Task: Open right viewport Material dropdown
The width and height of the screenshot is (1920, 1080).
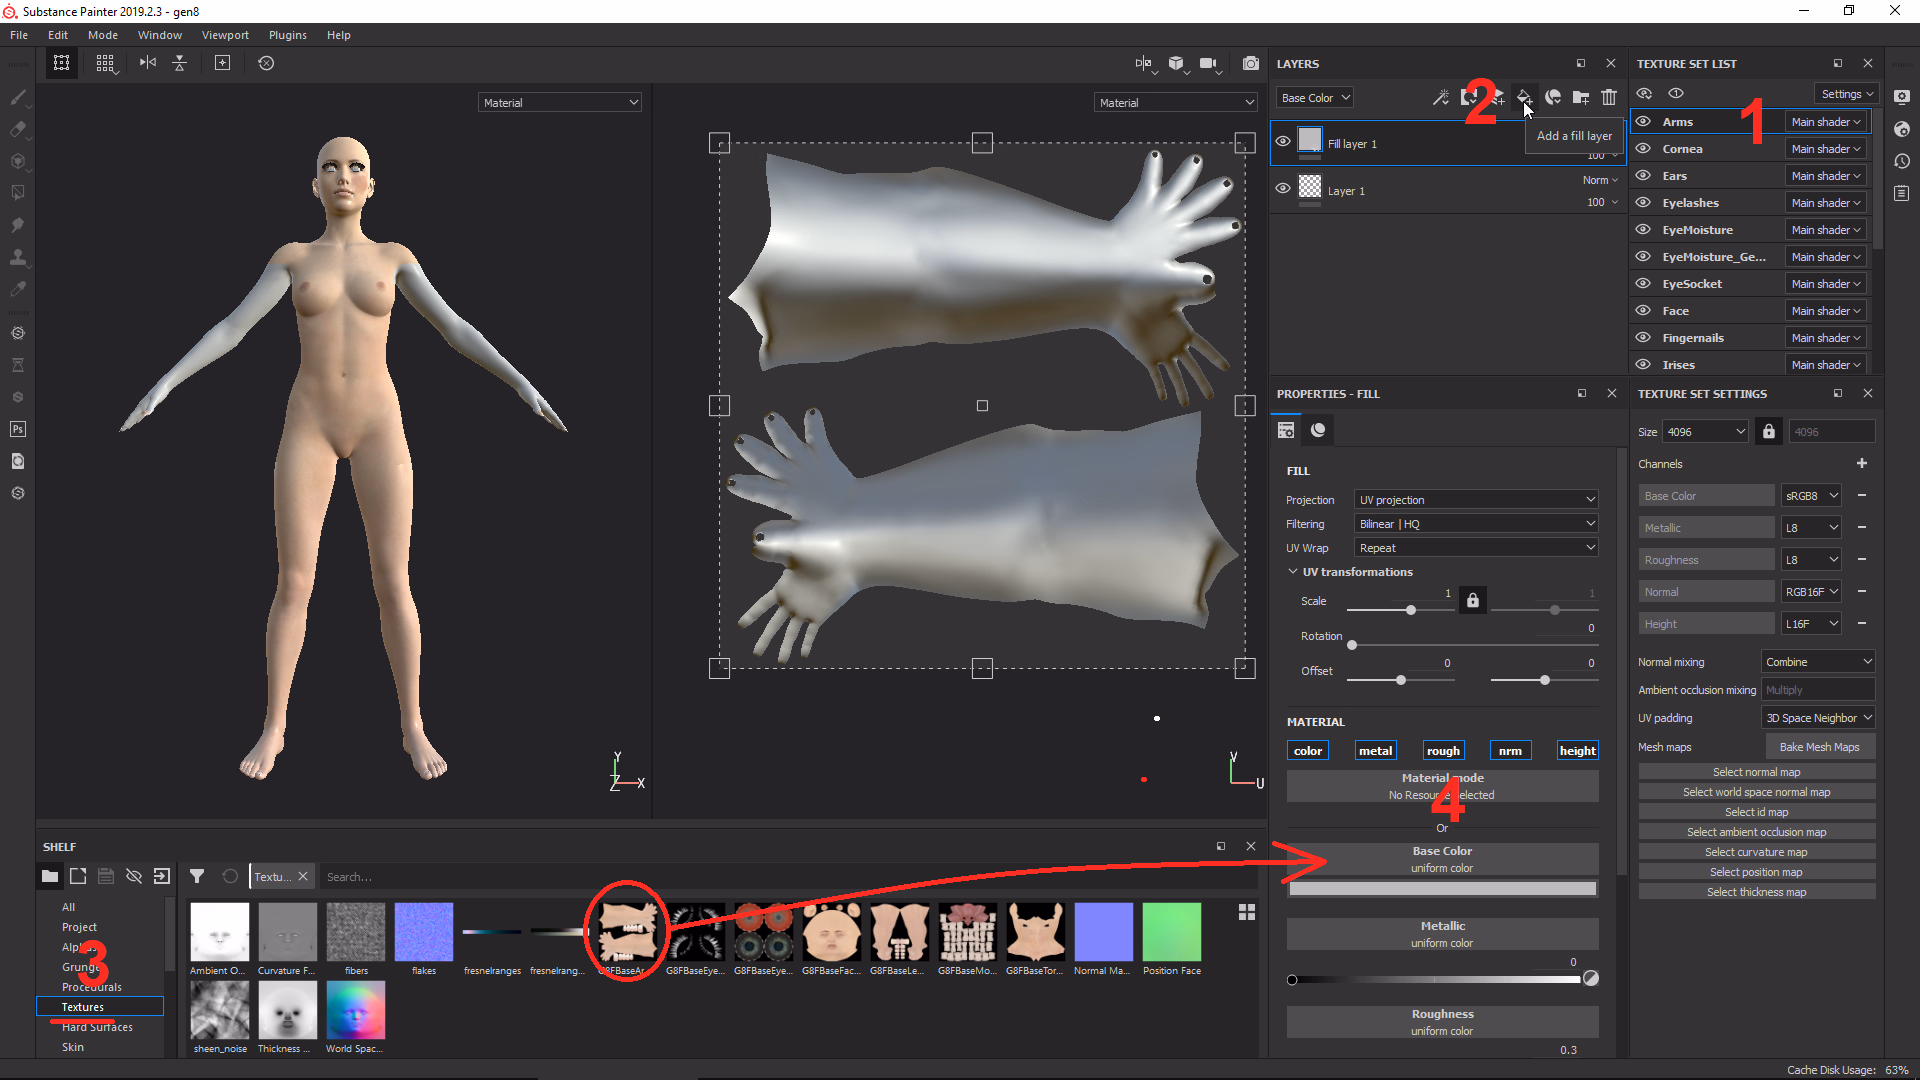Action: tap(1176, 102)
